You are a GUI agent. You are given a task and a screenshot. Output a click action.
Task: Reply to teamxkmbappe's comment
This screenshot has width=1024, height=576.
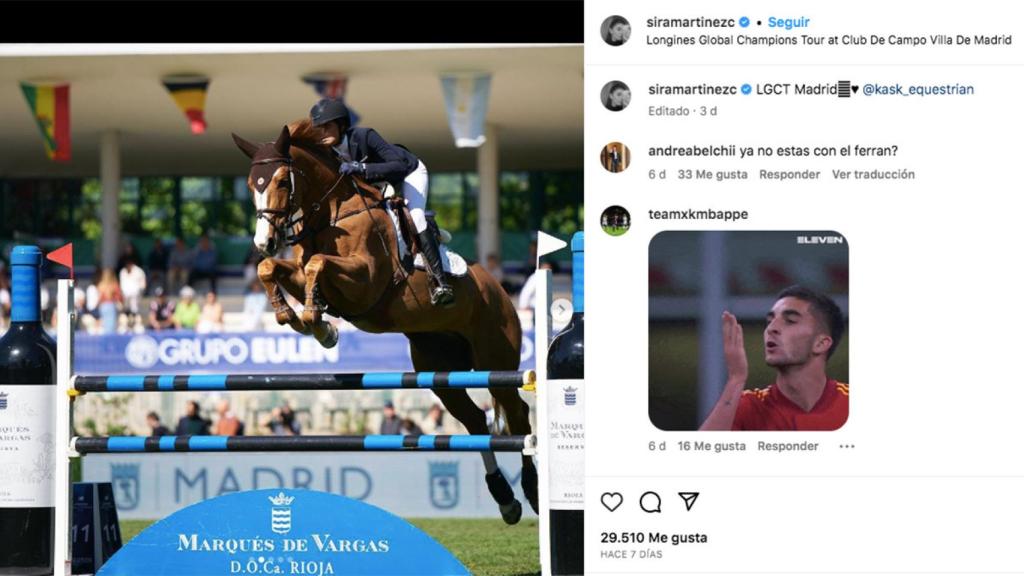pyautogui.click(x=788, y=446)
